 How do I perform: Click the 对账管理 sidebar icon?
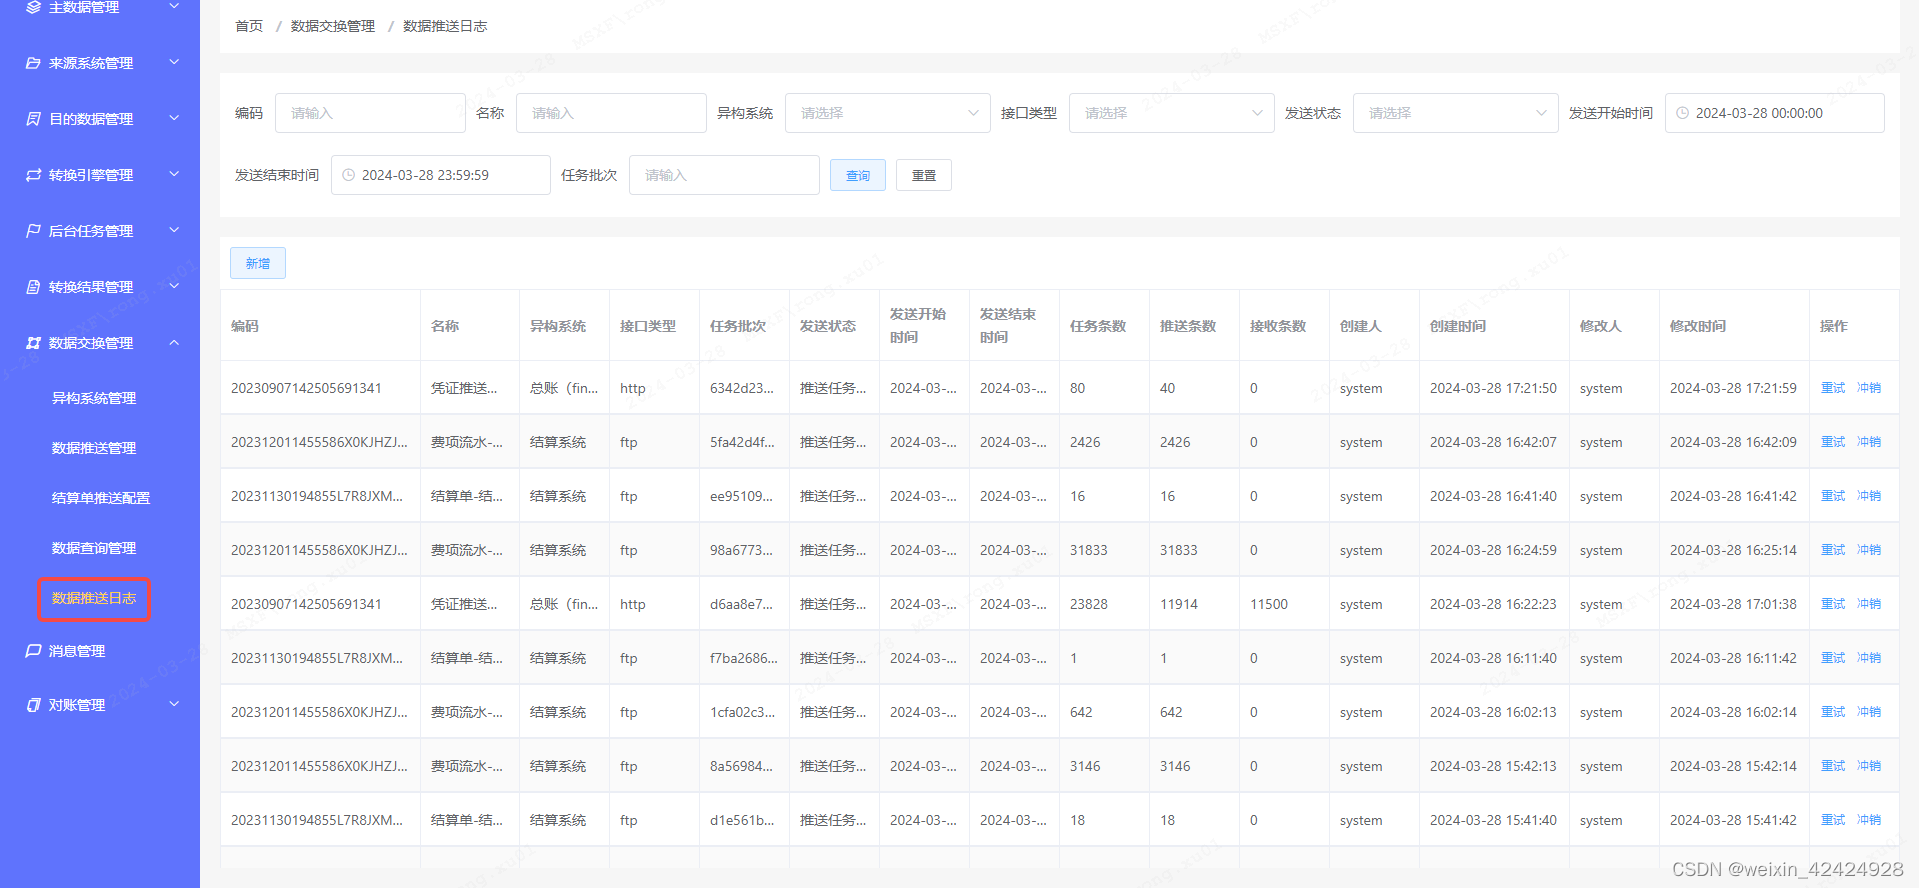pyautogui.click(x=33, y=705)
